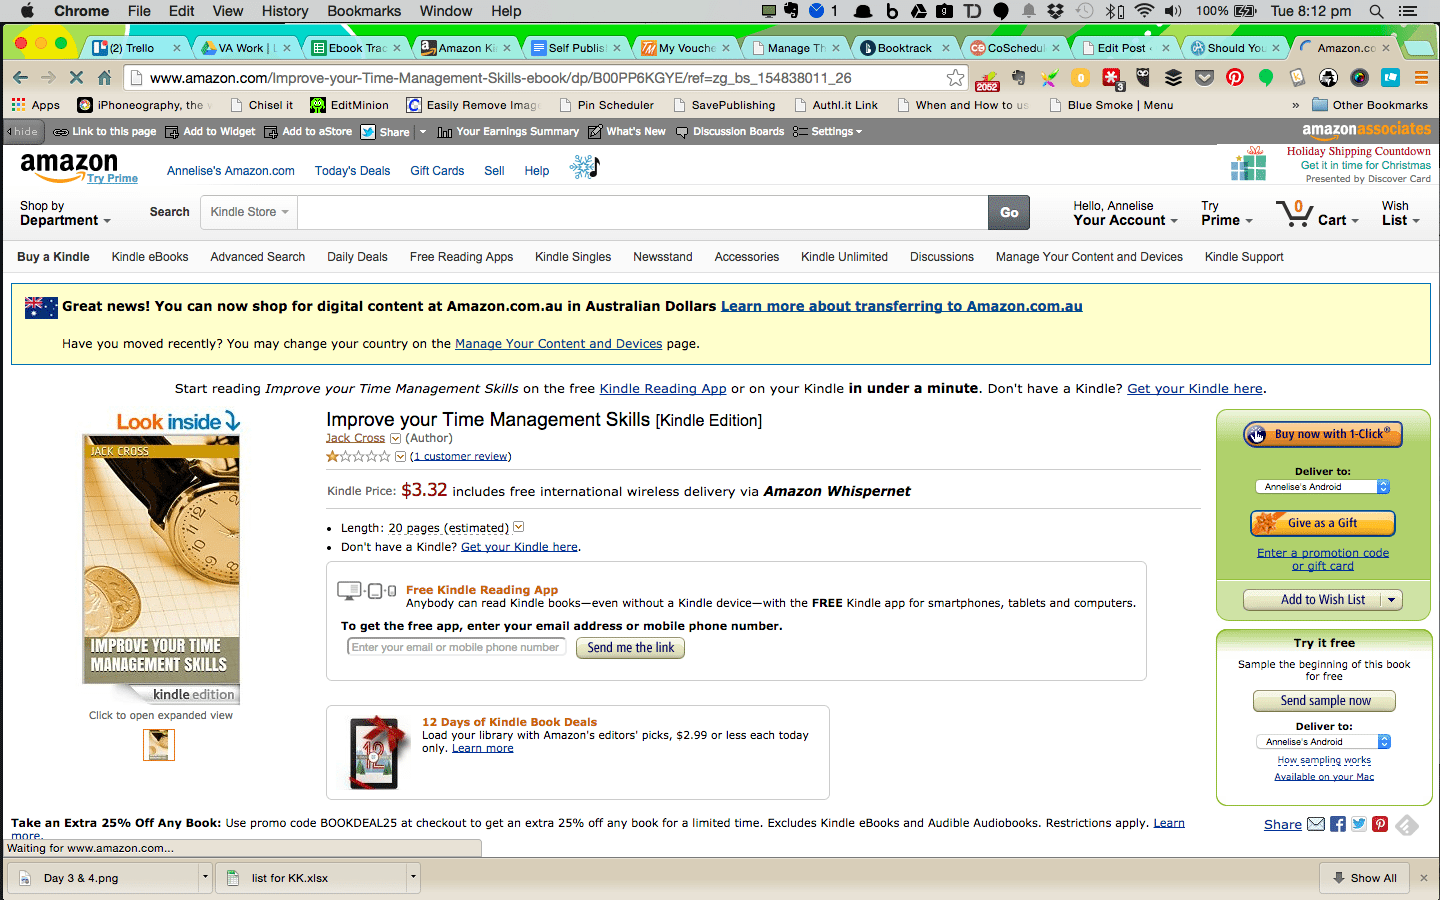Click the Wi-Fi status icon
1440x900 pixels.
pos(1145,11)
